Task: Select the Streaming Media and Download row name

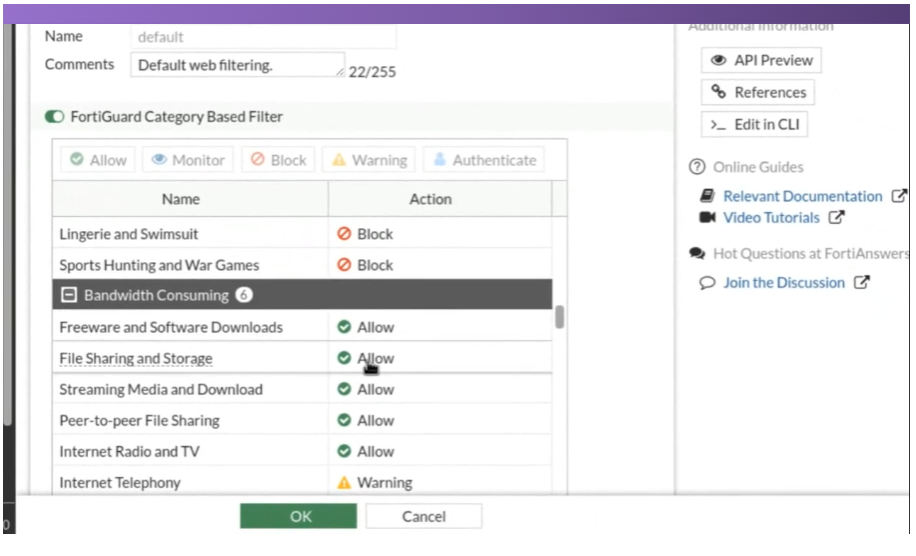Action: (x=161, y=389)
